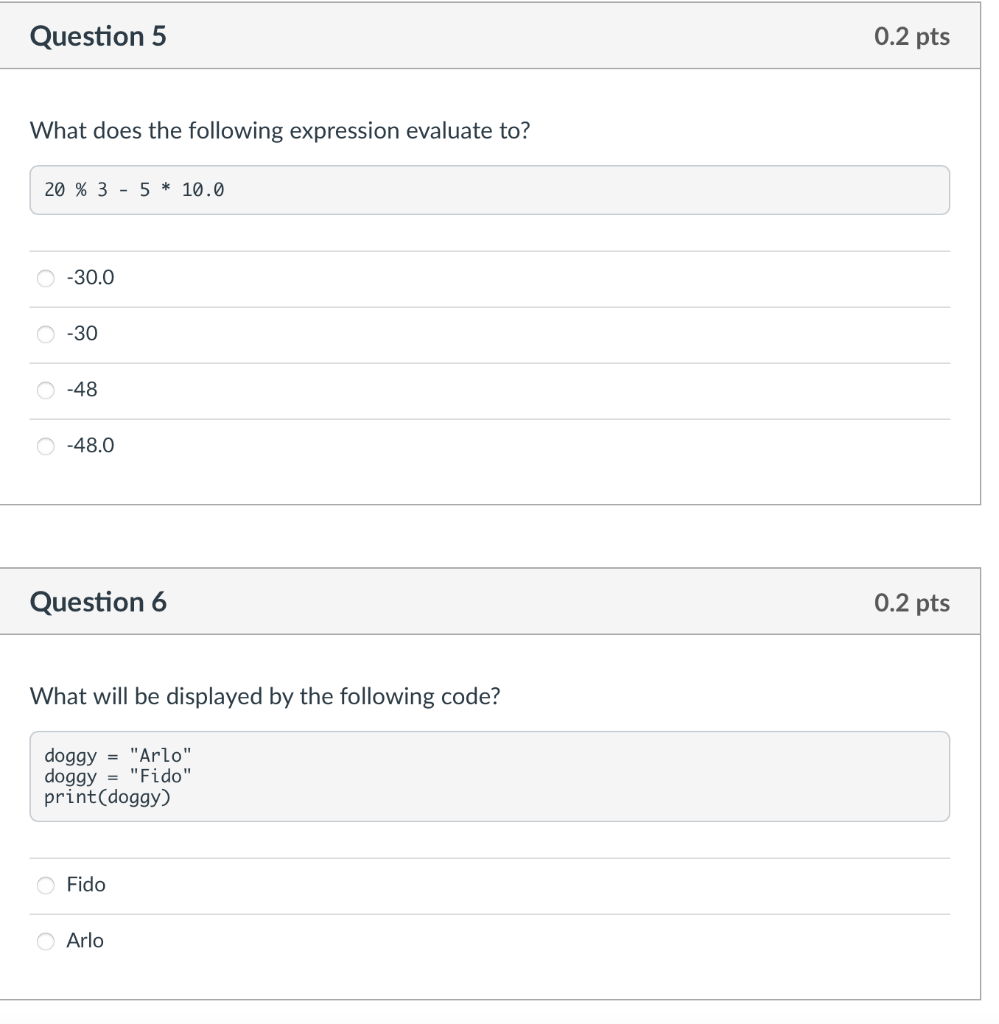Select the -48 answer option
Screen dimensions: 999x1024
(45, 390)
